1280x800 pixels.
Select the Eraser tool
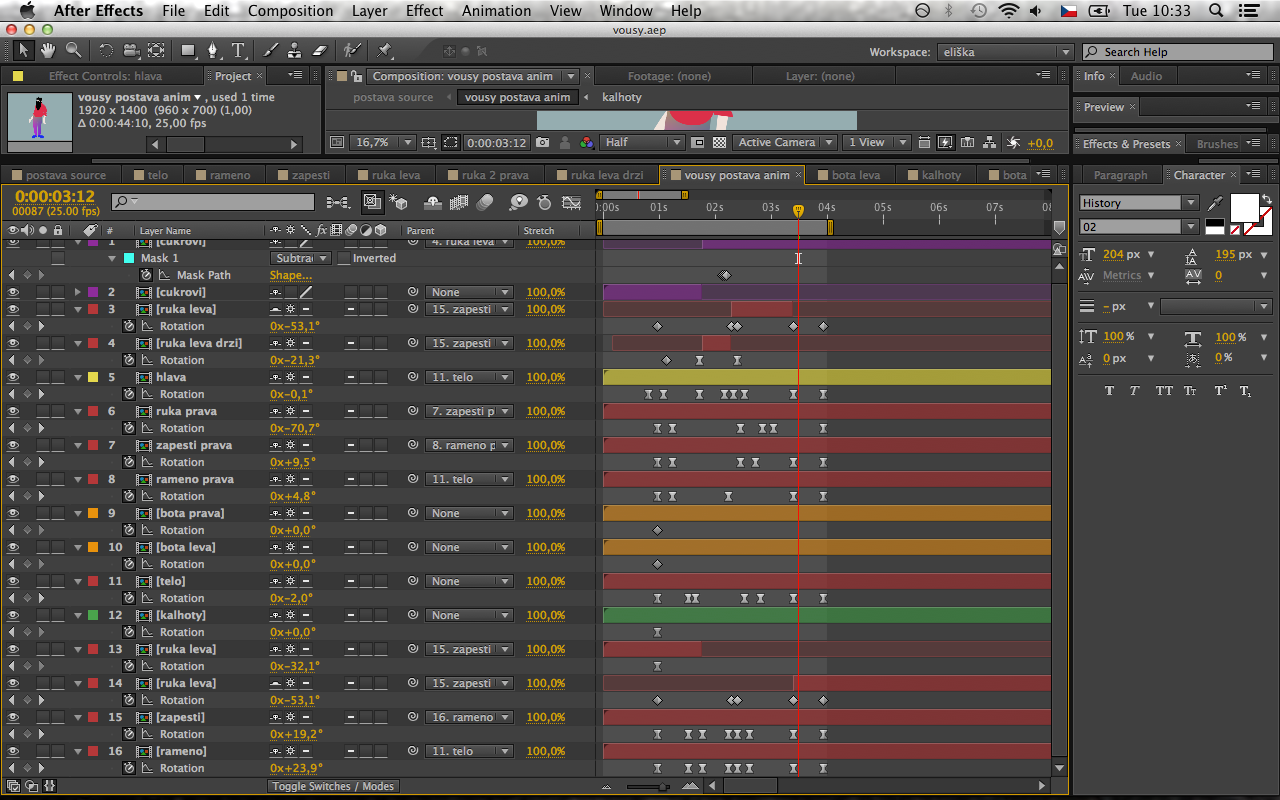coord(320,50)
